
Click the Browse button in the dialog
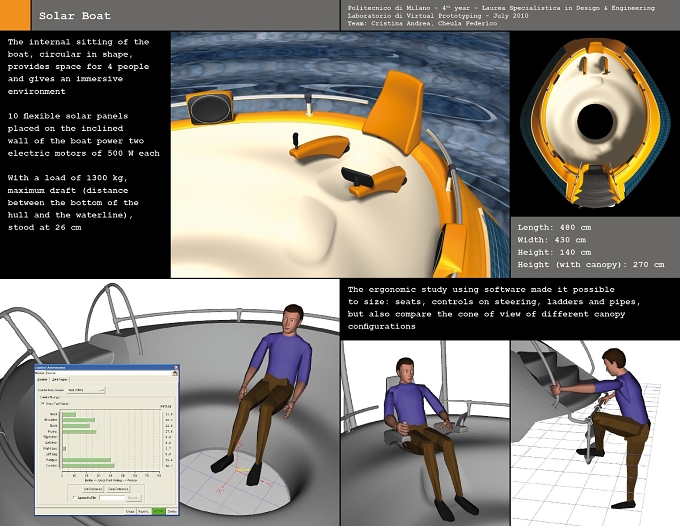(134, 498)
